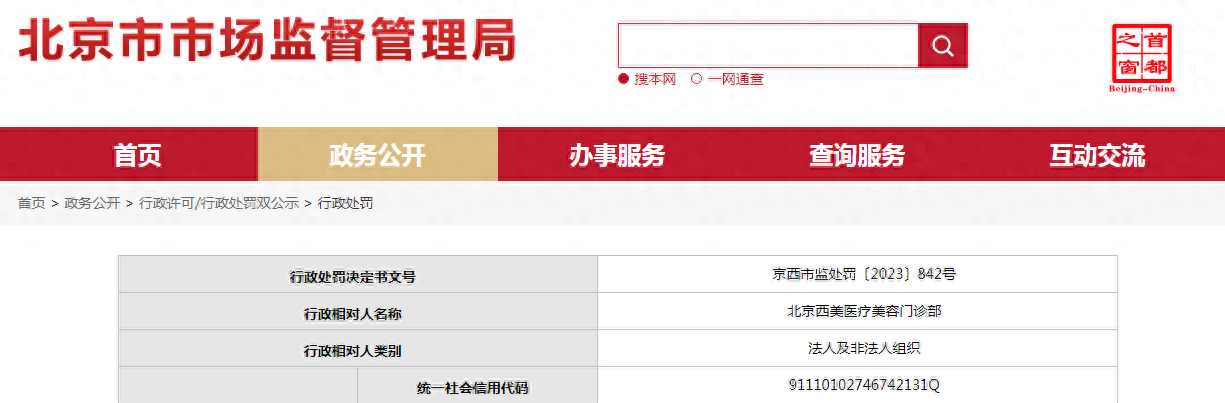Select the 一网通查 radio button

697,79
